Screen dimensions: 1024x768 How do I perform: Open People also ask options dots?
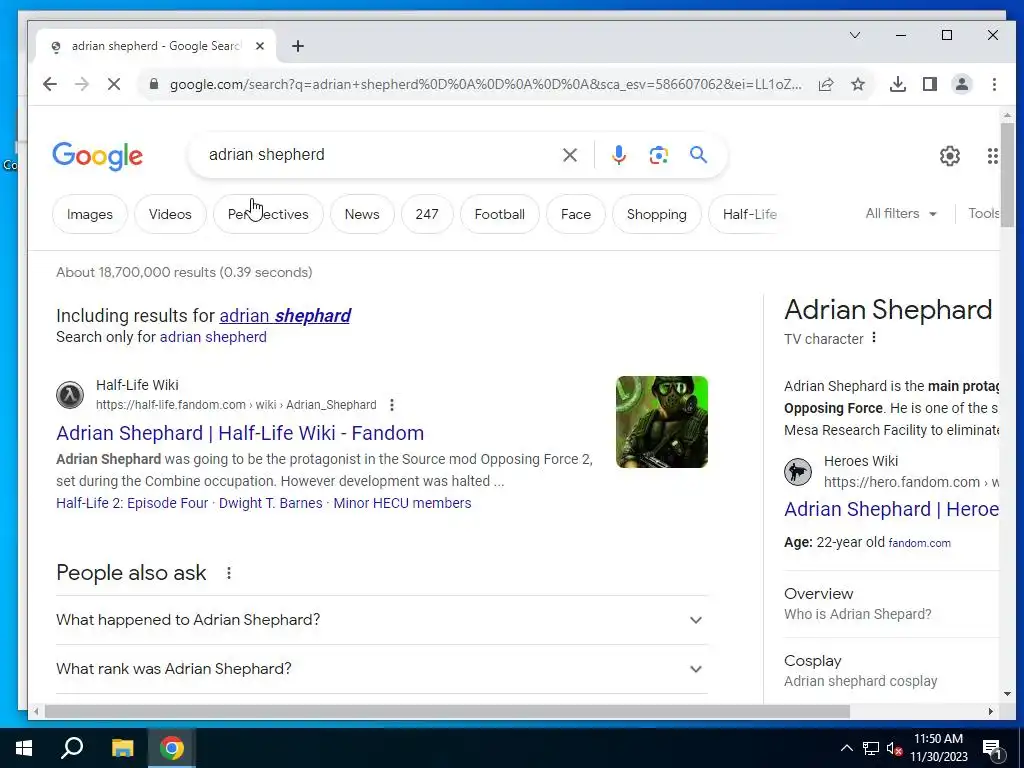coord(229,573)
